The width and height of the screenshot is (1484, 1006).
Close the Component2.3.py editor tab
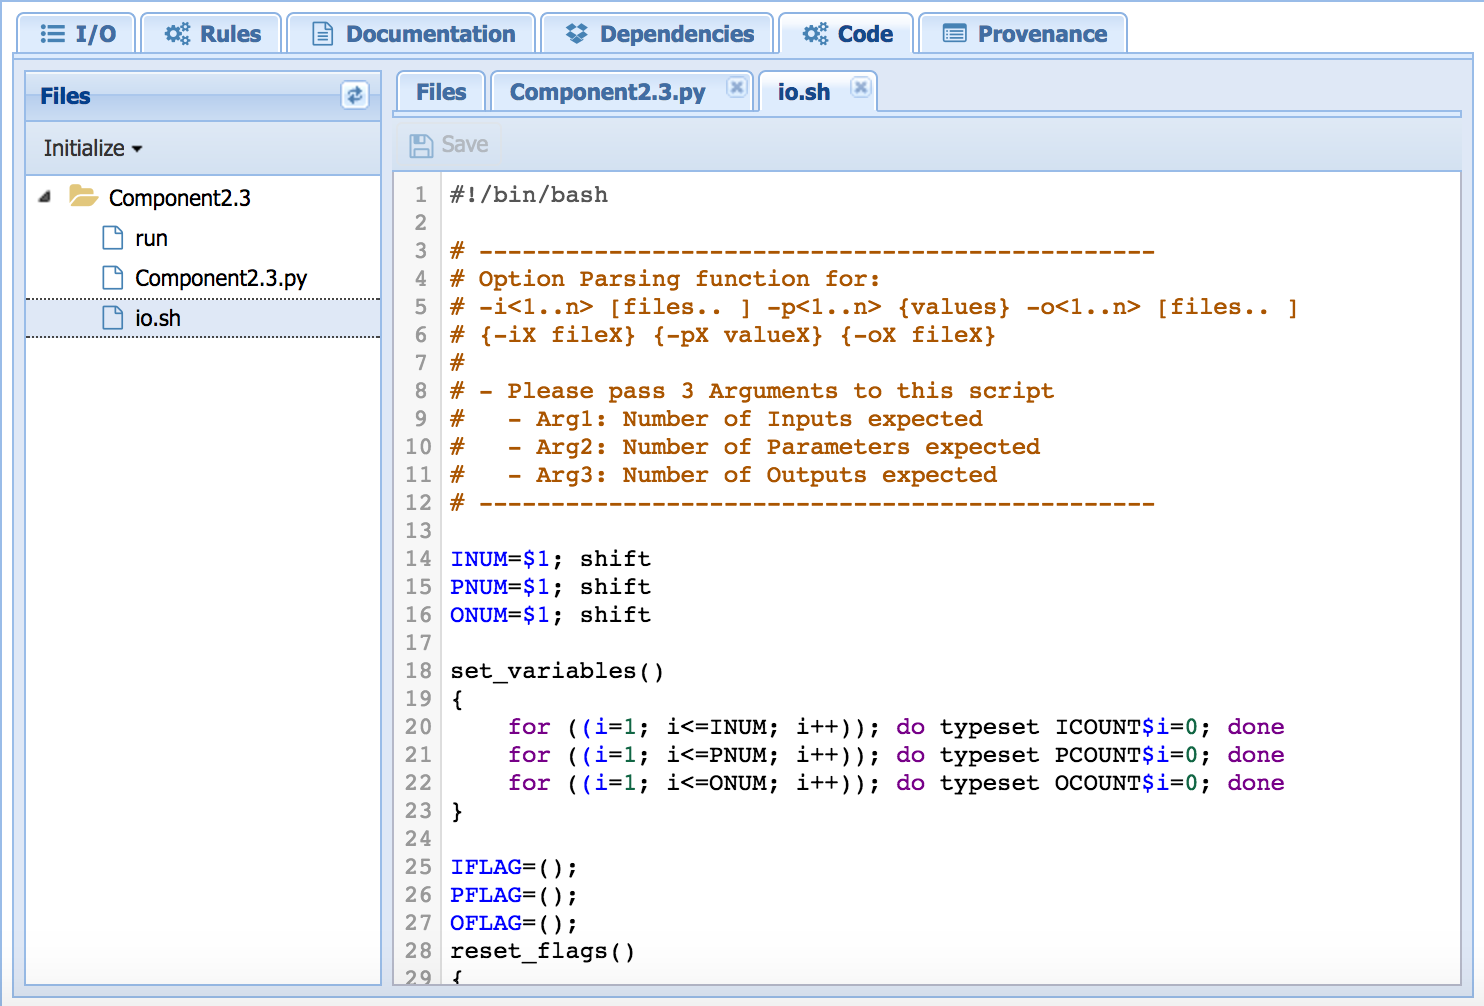(x=736, y=88)
